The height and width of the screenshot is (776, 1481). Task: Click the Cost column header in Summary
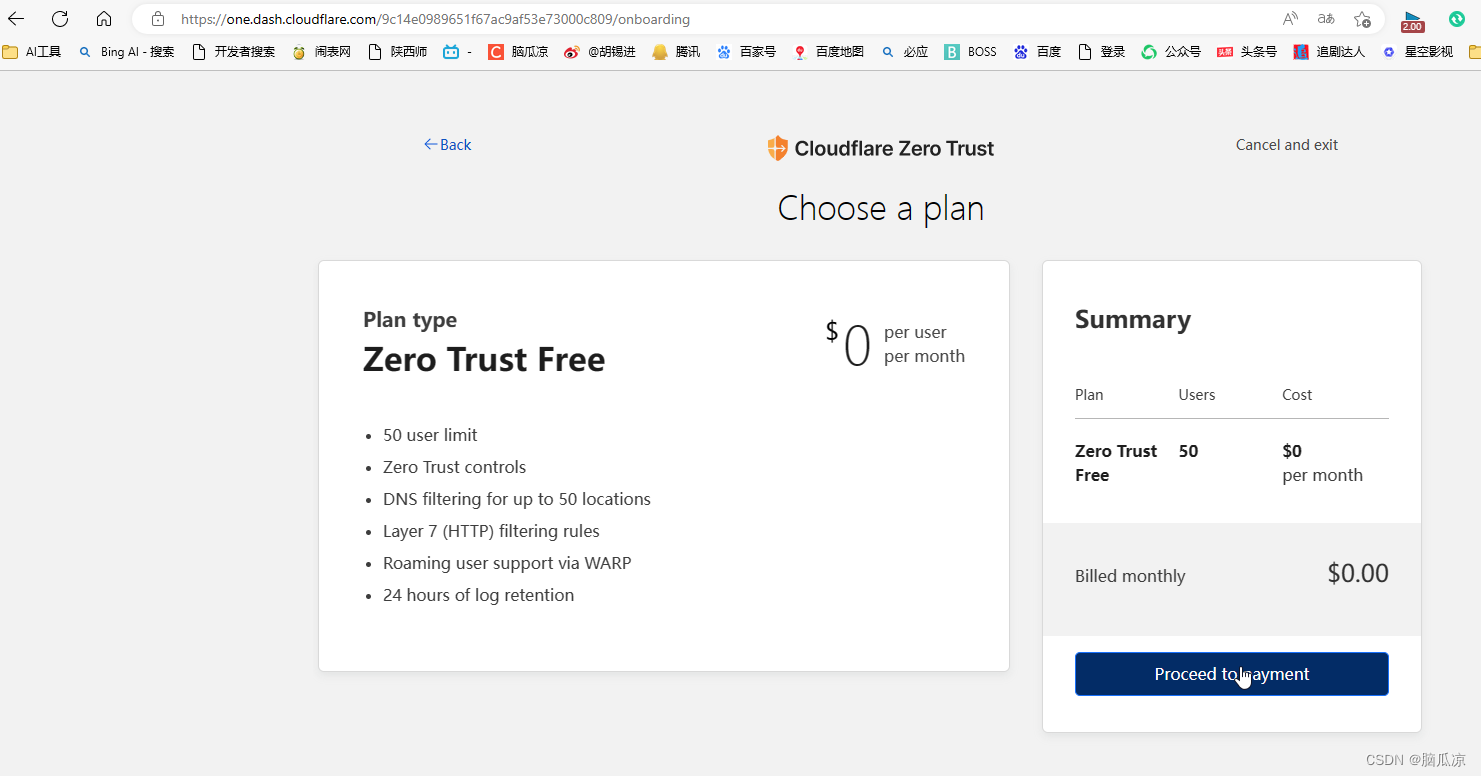(1297, 395)
